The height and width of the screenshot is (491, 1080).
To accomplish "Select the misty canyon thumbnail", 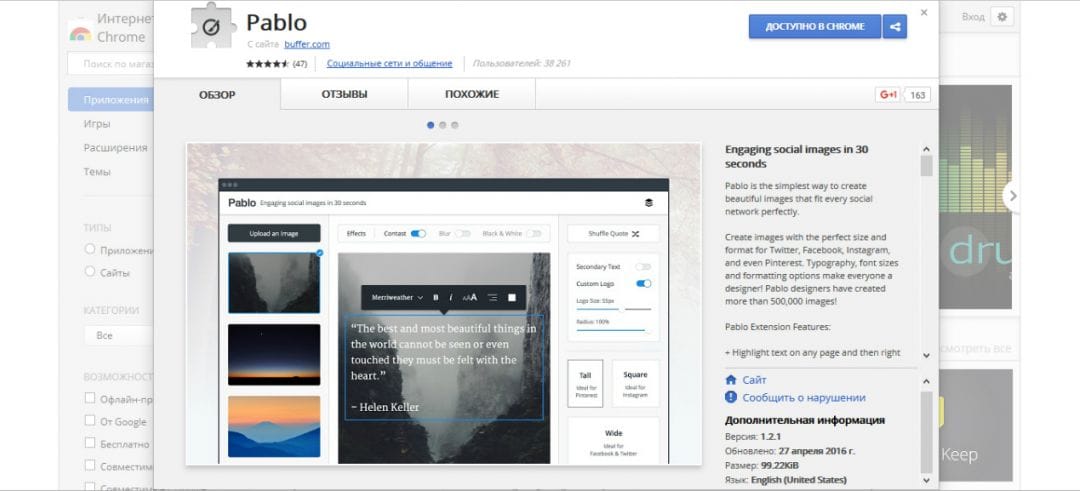I will (274, 283).
